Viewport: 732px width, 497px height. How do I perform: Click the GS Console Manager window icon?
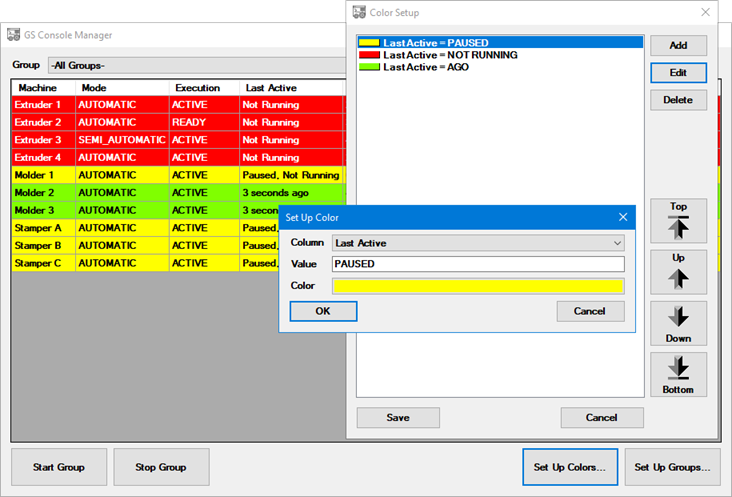(14, 35)
